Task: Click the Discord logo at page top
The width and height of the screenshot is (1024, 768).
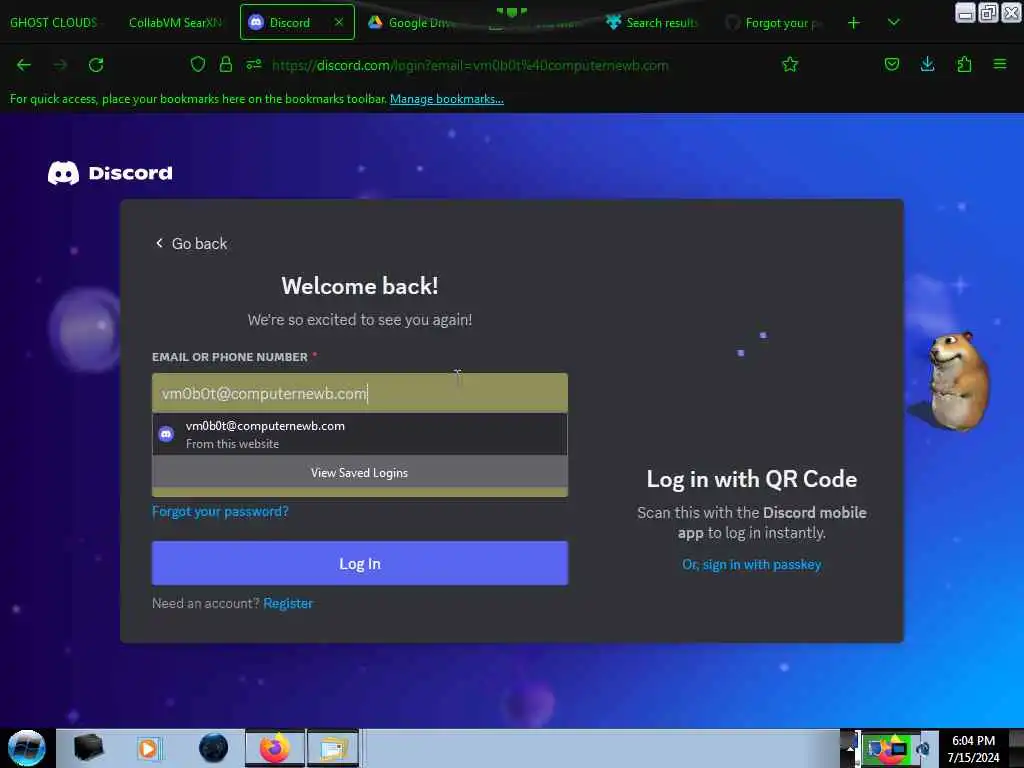Action: click(x=110, y=173)
